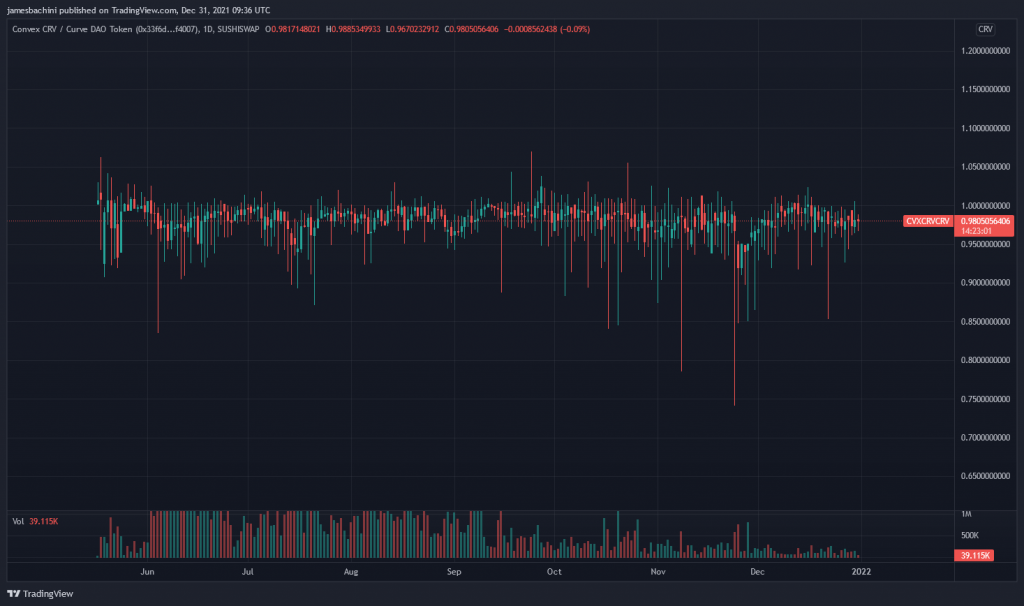Click the 39.115K volume value beside Vol
The height and width of the screenshot is (606, 1024).
(x=44, y=521)
